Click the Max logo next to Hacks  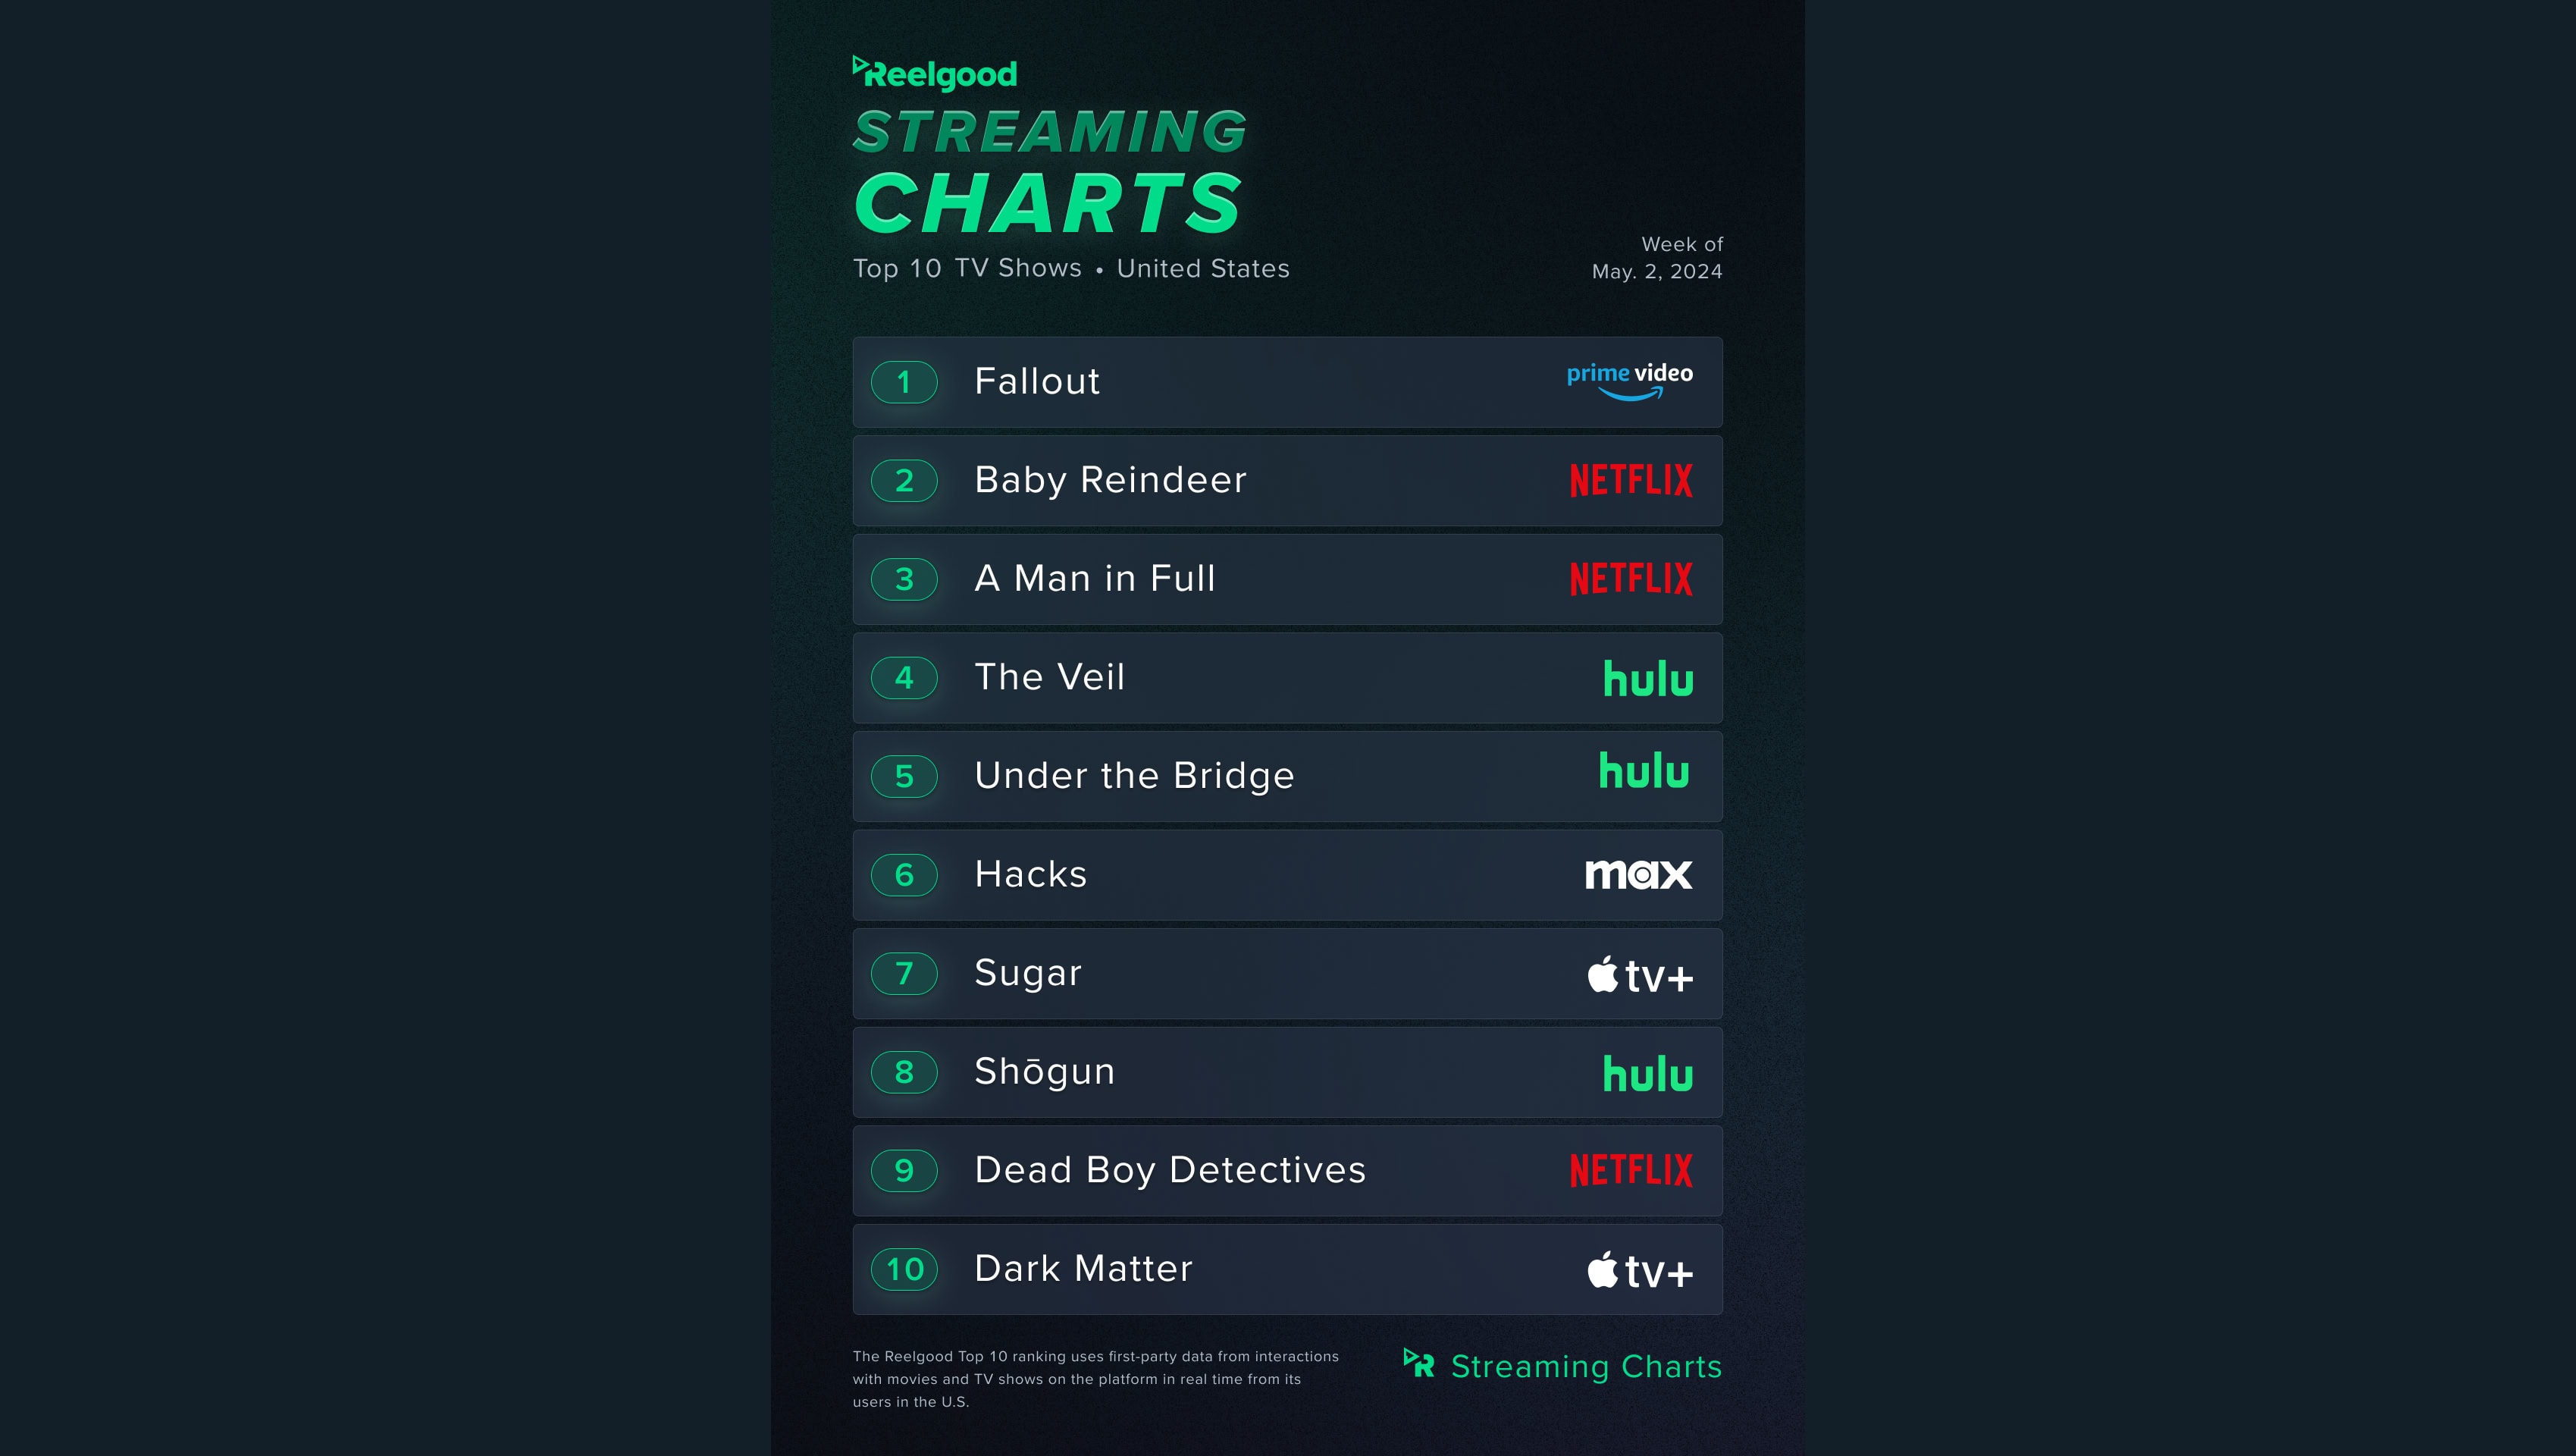(1638, 874)
